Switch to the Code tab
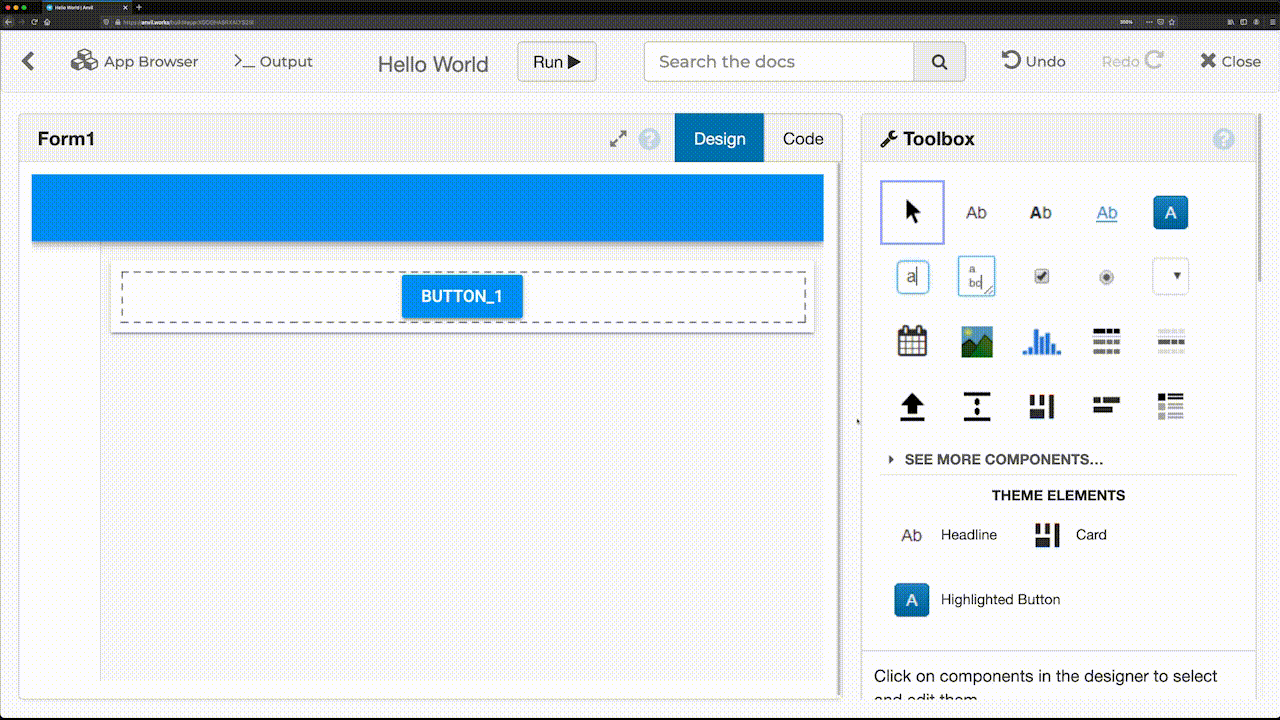Screen dimensions: 1280x720 click(x=802, y=138)
